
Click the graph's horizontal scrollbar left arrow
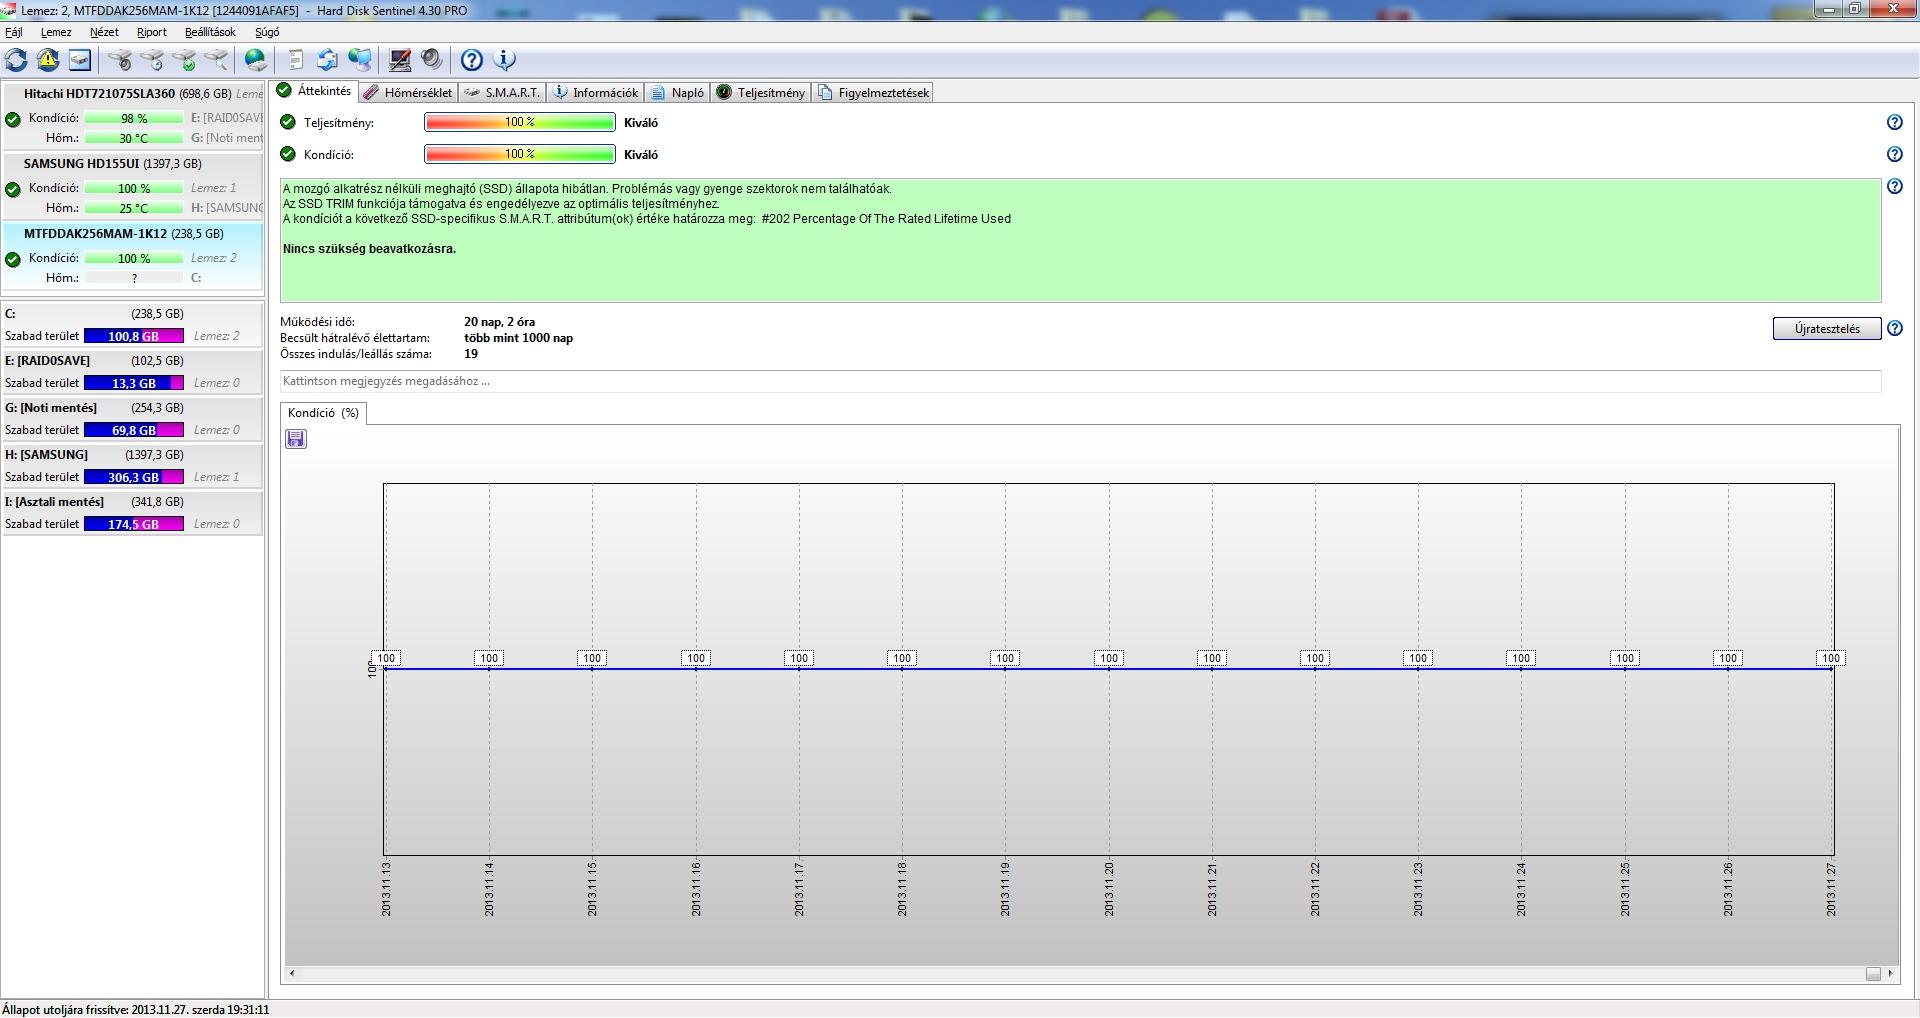point(292,973)
